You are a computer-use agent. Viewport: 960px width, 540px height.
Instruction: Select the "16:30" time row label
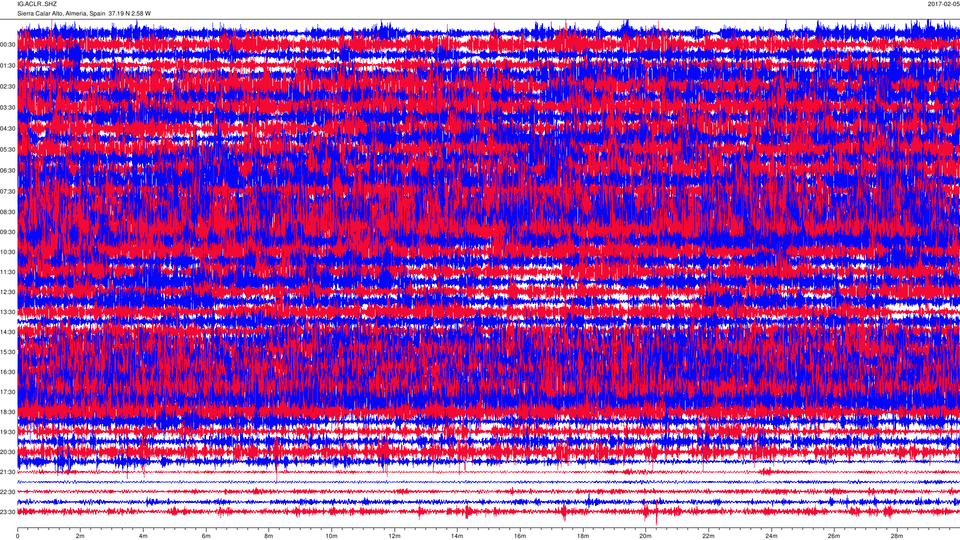(x=8, y=372)
